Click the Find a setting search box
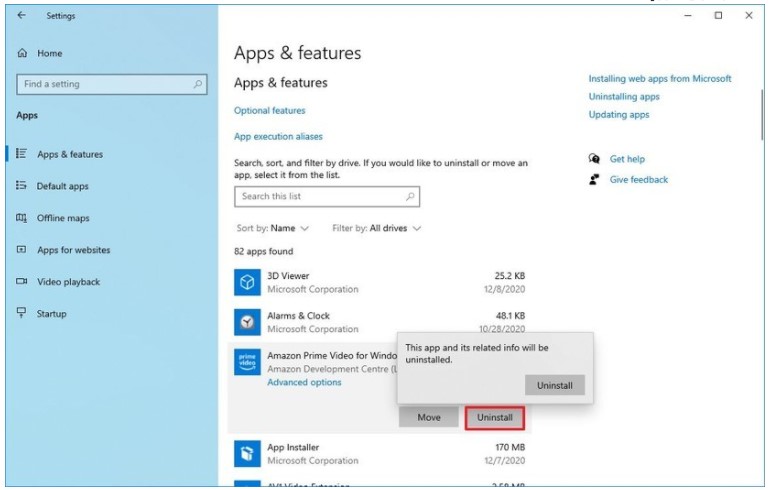This screenshot has height=490, width=772. [110, 85]
